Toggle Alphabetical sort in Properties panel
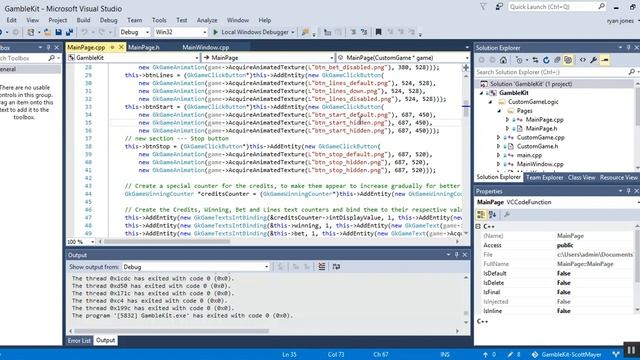This screenshot has height=360, width=640. pyautogui.click(x=493, y=215)
